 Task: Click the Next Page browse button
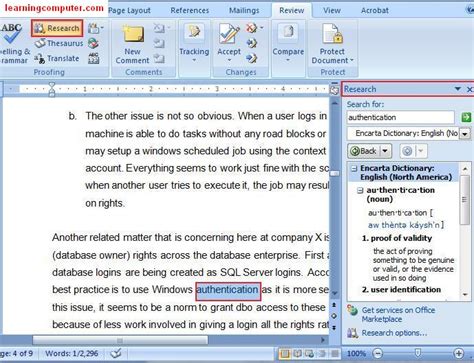tap(334, 328)
